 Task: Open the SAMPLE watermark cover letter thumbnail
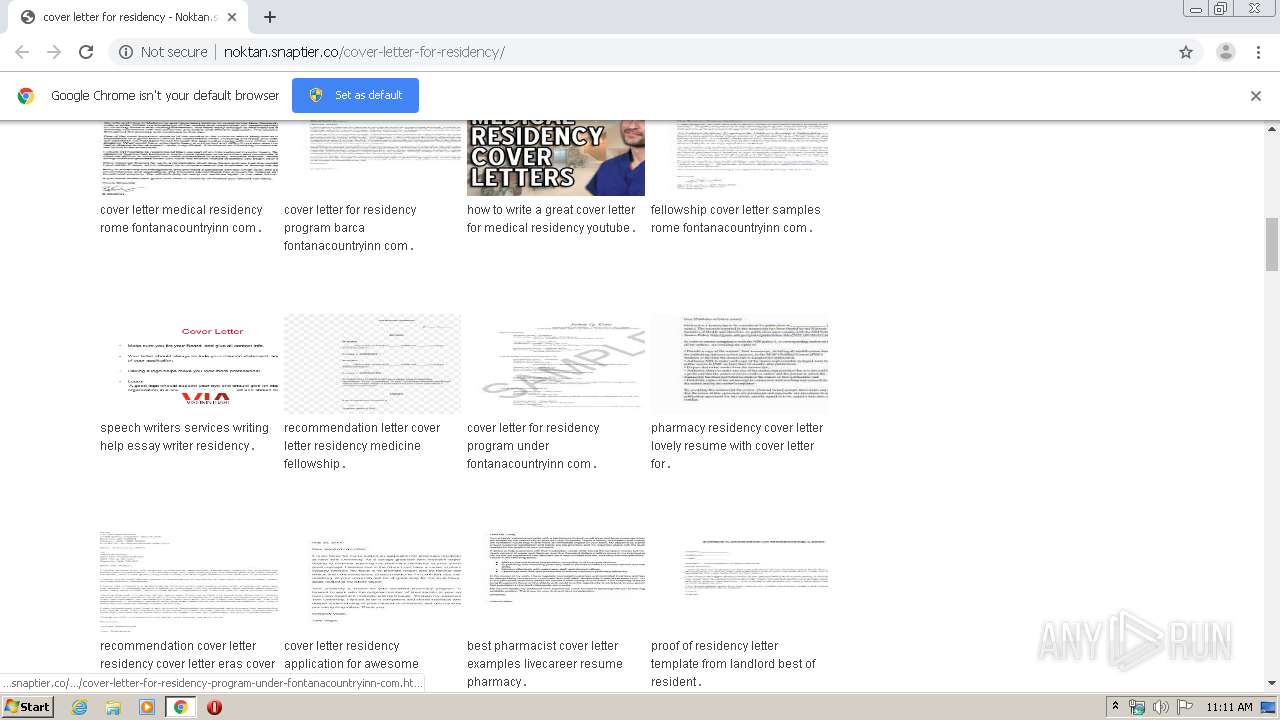(x=556, y=364)
